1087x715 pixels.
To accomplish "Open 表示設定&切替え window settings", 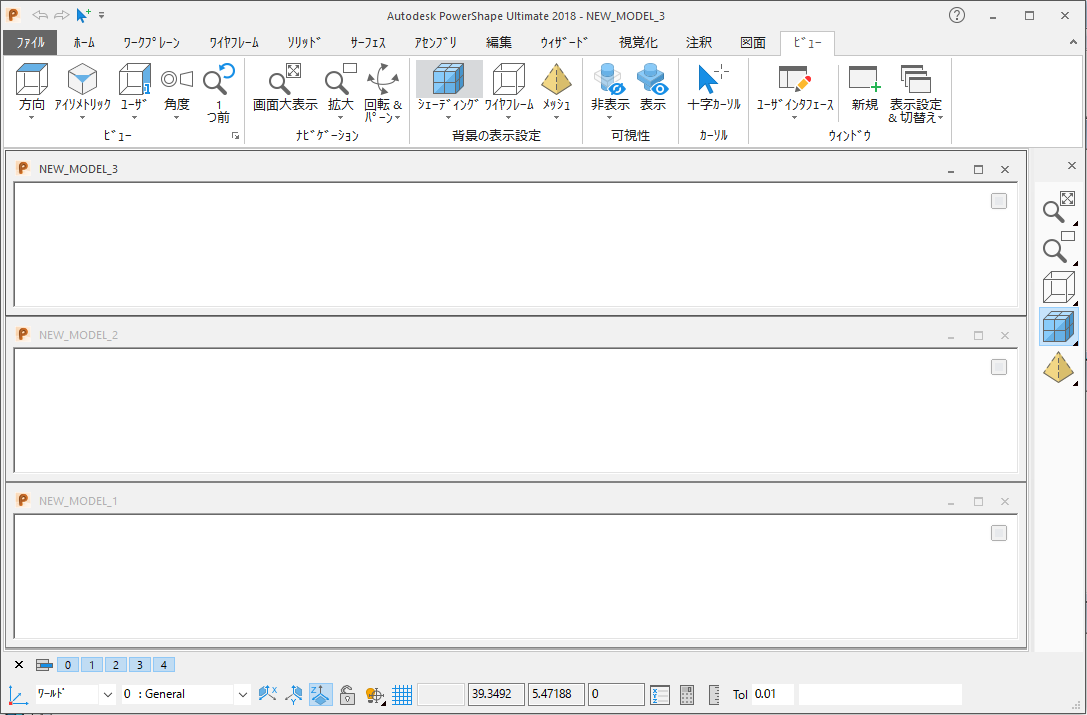I will (916, 79).
